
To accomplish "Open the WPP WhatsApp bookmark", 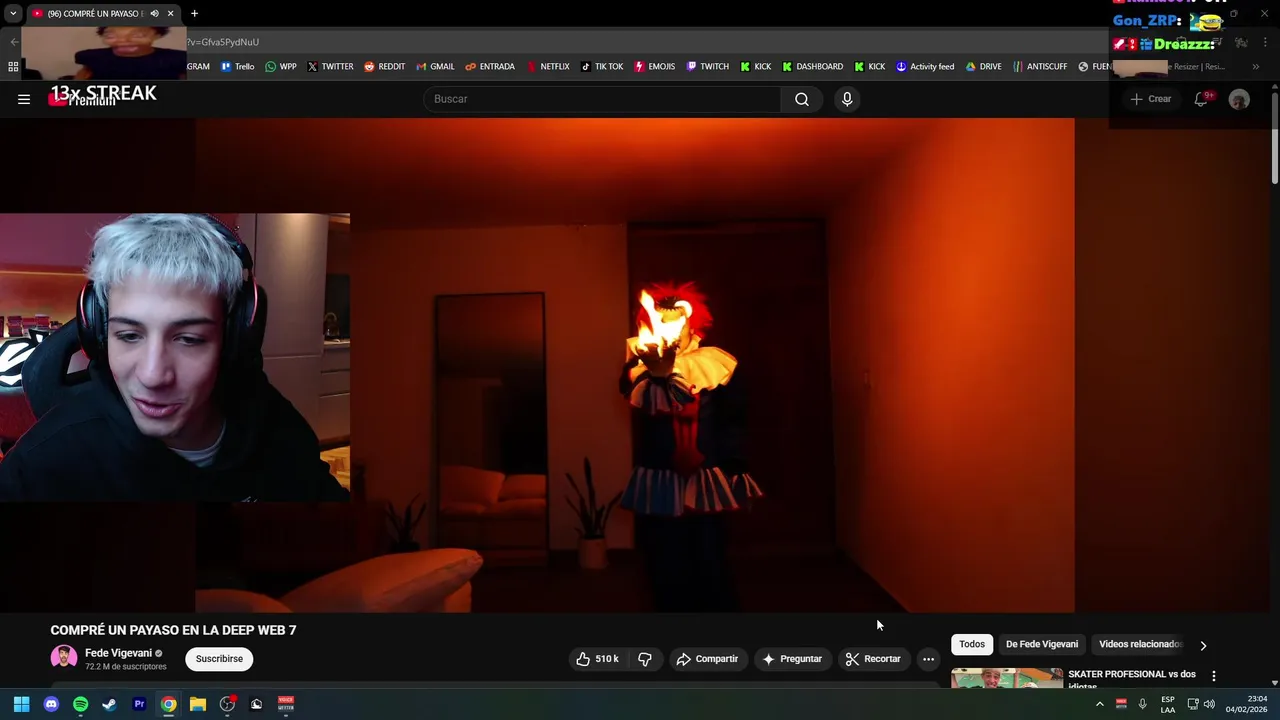I will 281,67.
